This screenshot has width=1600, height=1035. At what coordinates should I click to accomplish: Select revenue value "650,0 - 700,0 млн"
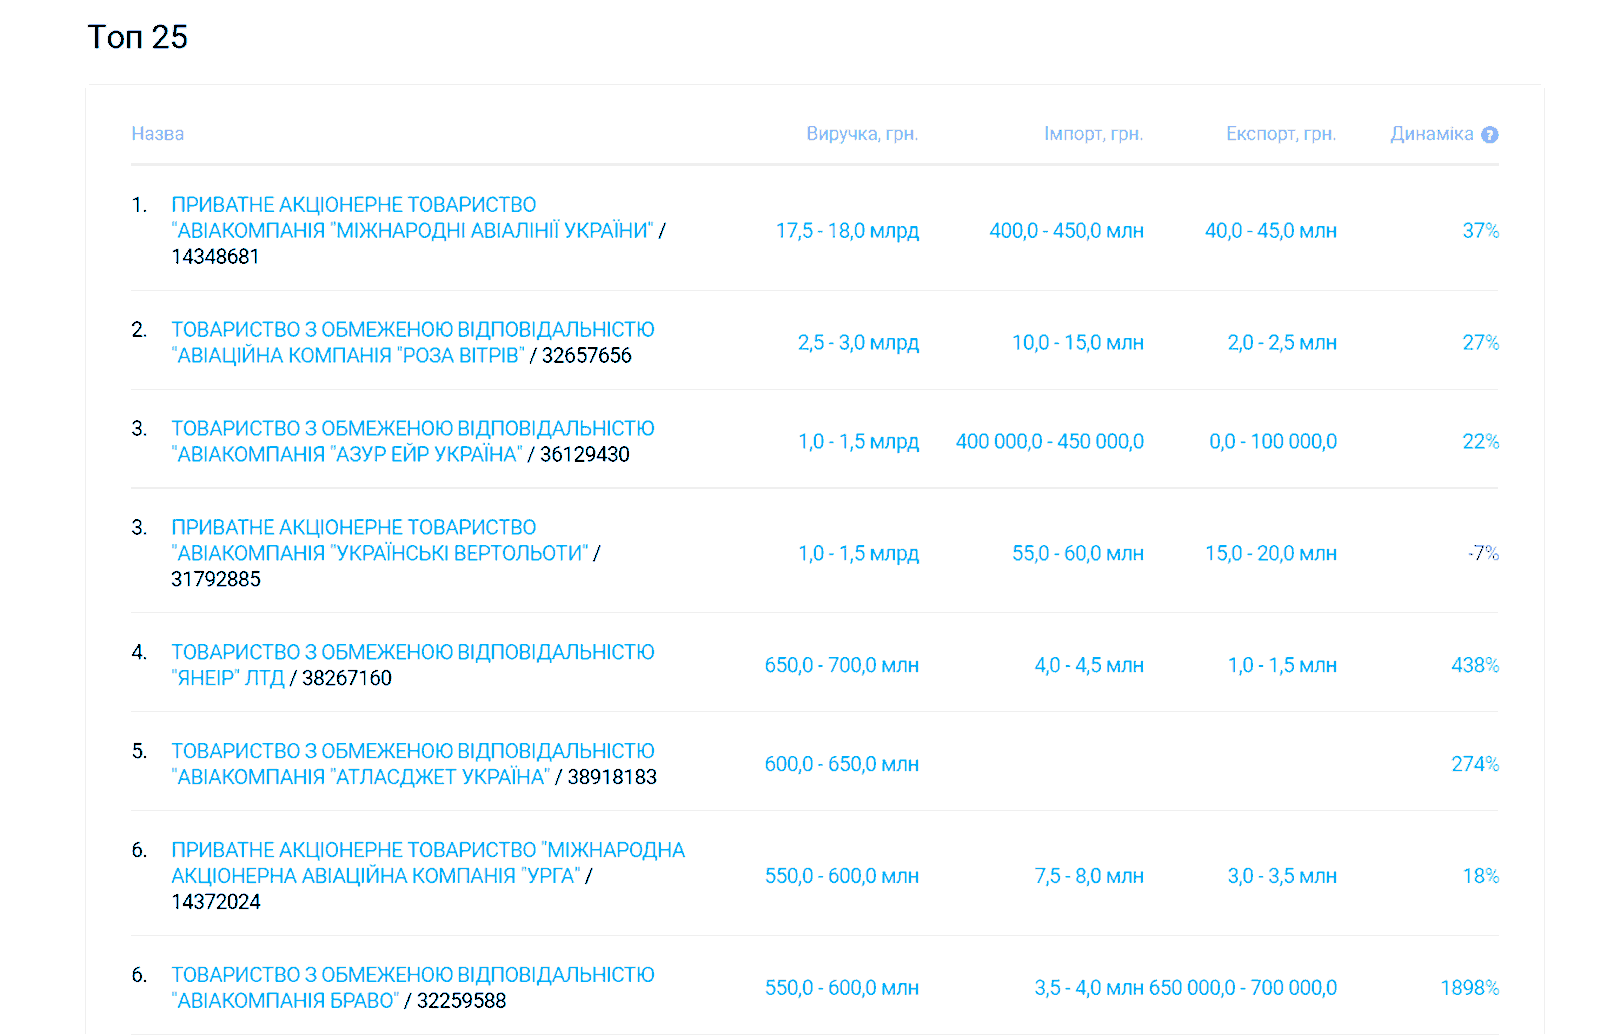coord(841,666)
